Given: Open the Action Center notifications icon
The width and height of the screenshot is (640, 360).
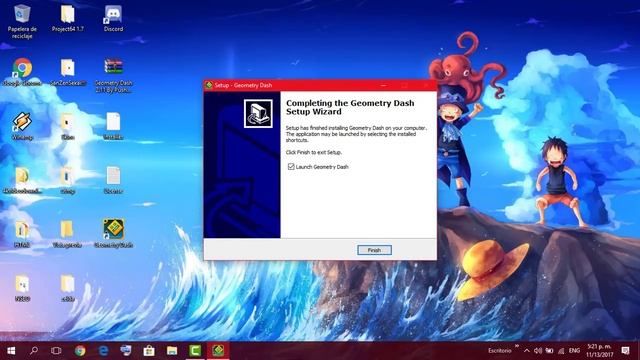Looking at the screenshot, I should point(625,351).
